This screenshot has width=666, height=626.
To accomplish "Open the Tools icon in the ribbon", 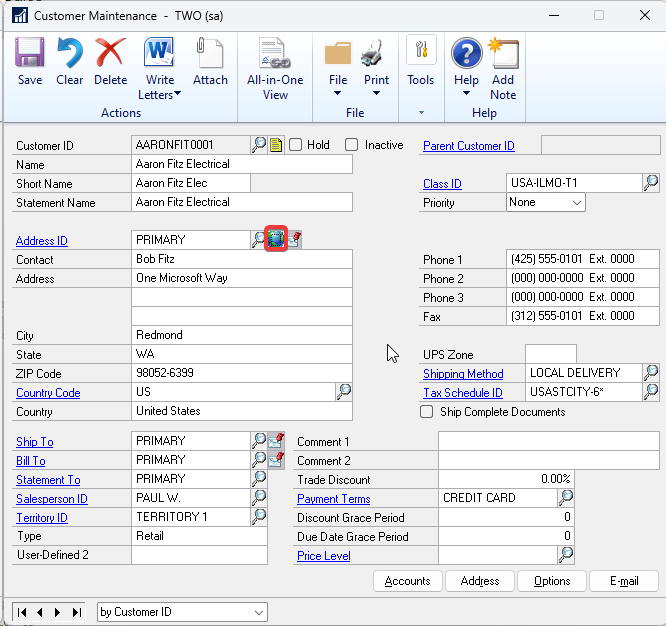I will click(420, 61).
